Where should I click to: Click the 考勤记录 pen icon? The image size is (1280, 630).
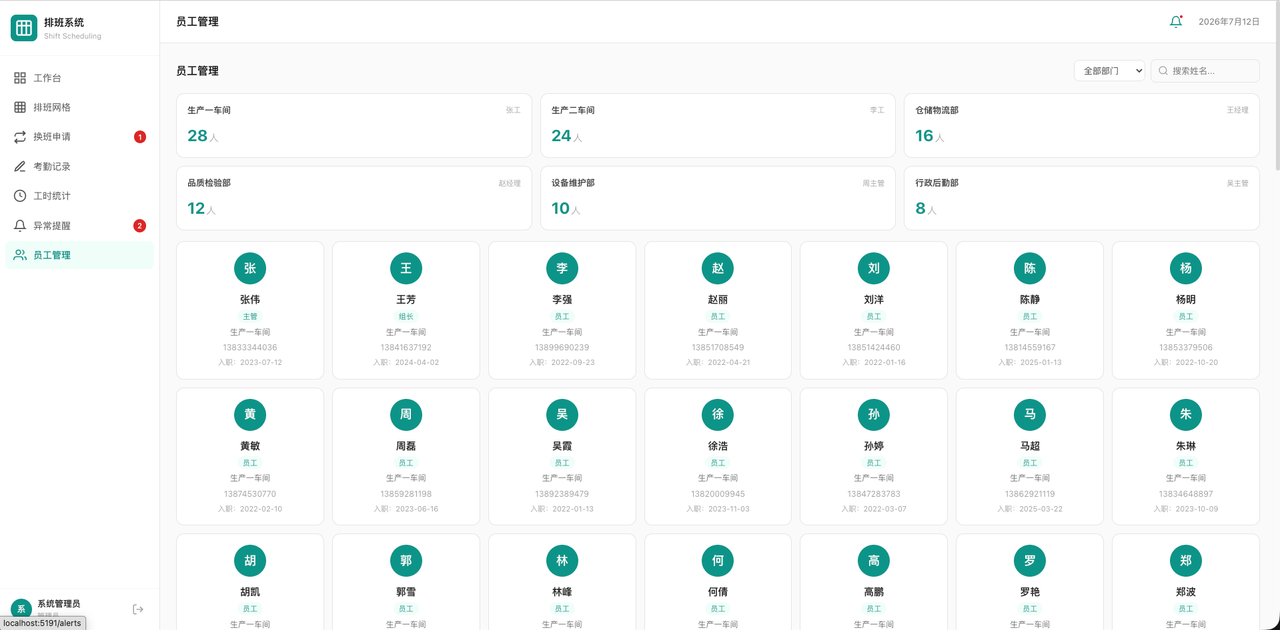pos(20,166)
